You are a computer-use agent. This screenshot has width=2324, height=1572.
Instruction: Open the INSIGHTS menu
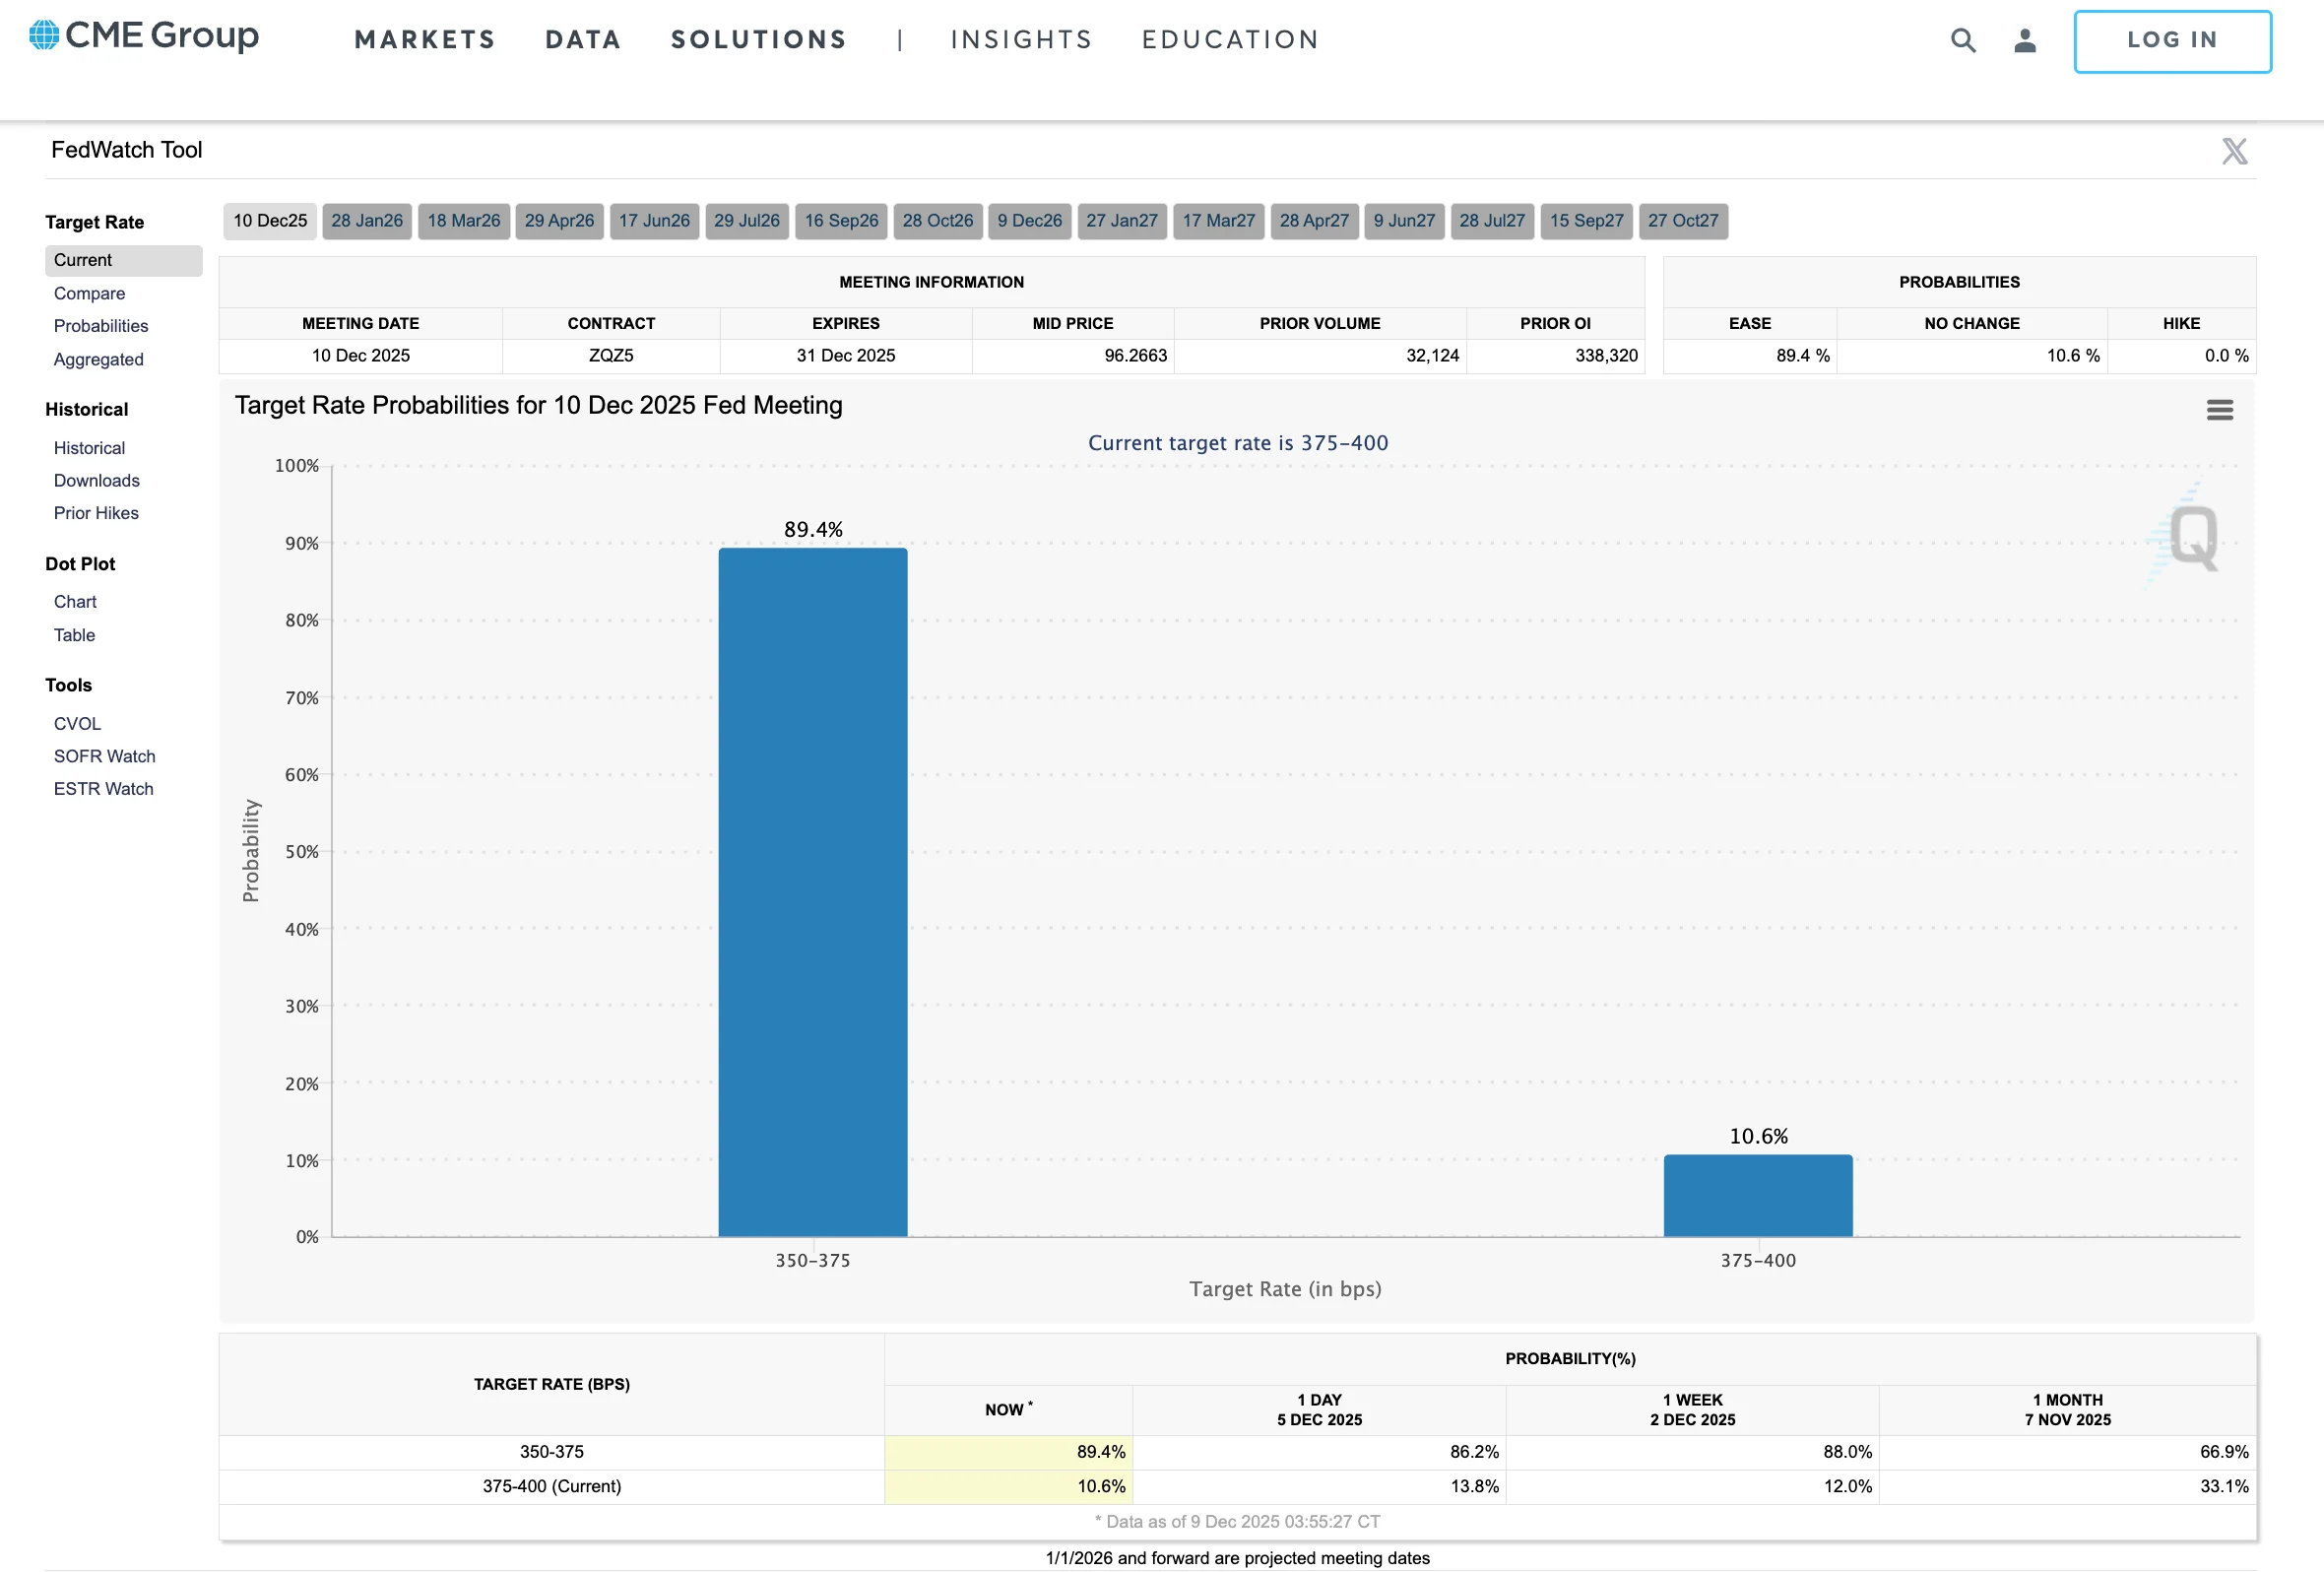tap(1021, 39)
